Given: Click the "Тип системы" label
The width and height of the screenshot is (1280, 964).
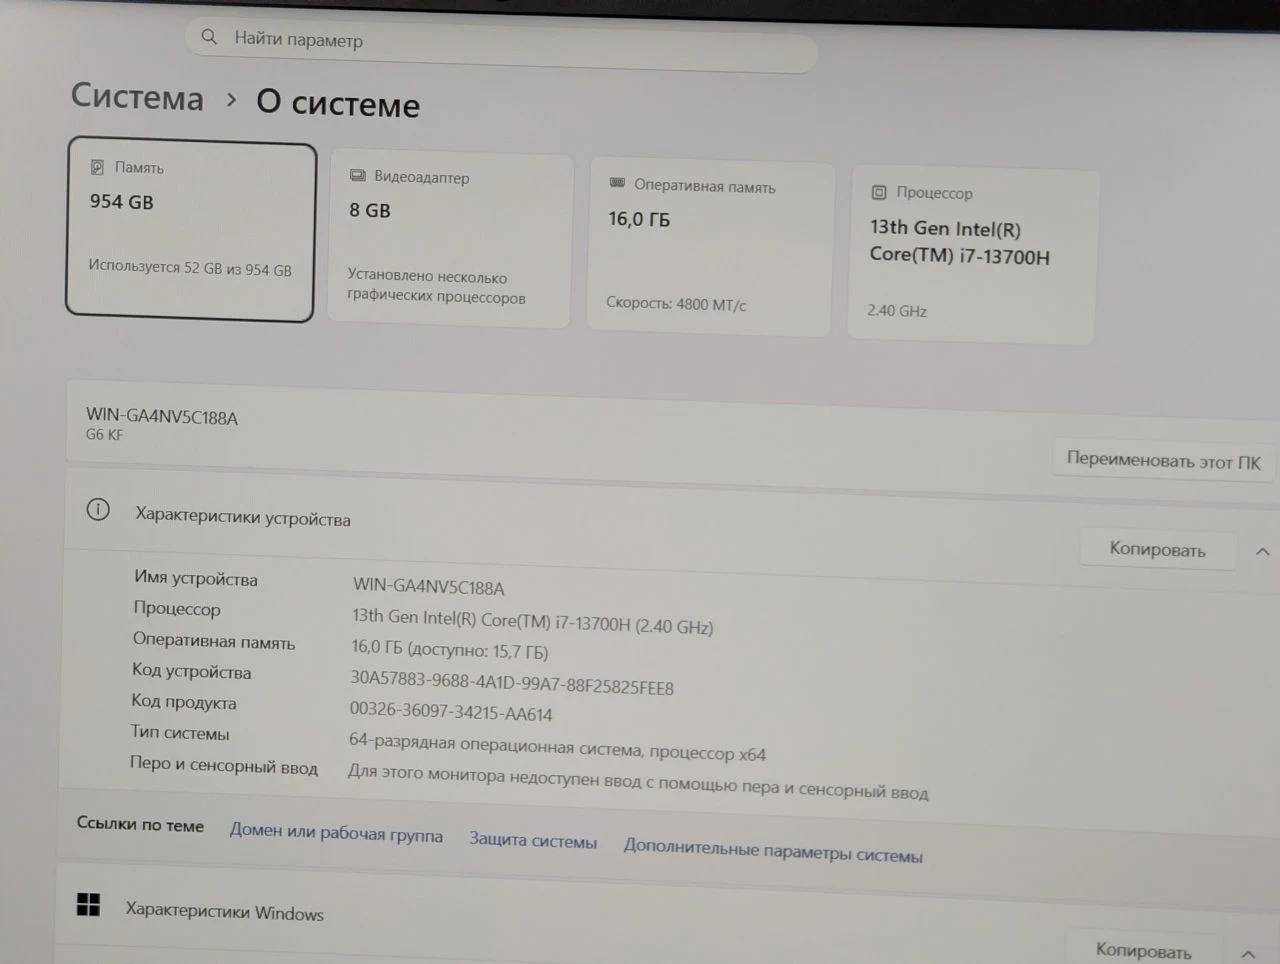Looking at the screenshot, I should tap(179, 733).
